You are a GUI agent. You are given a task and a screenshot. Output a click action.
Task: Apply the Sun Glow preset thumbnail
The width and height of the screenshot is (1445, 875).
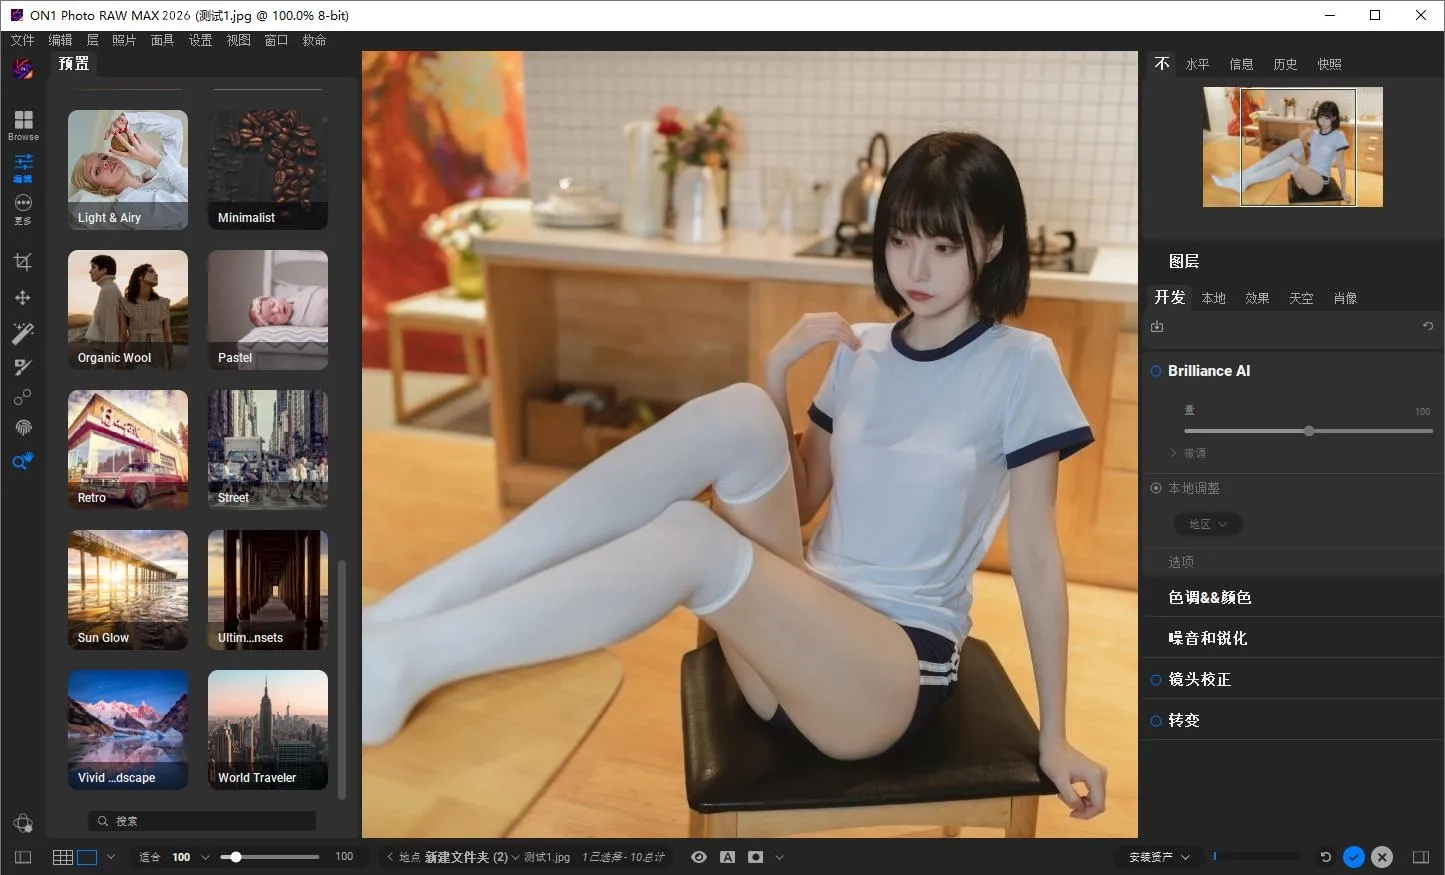(127, 589)
